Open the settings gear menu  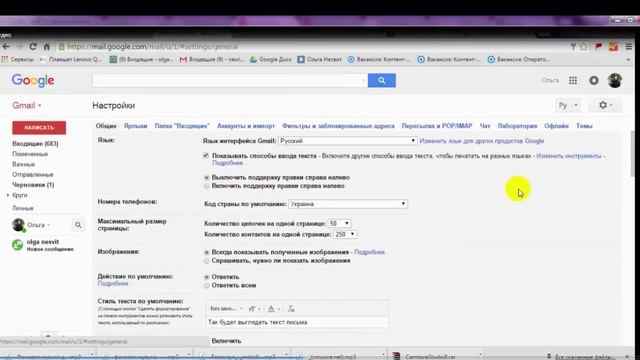605,105
